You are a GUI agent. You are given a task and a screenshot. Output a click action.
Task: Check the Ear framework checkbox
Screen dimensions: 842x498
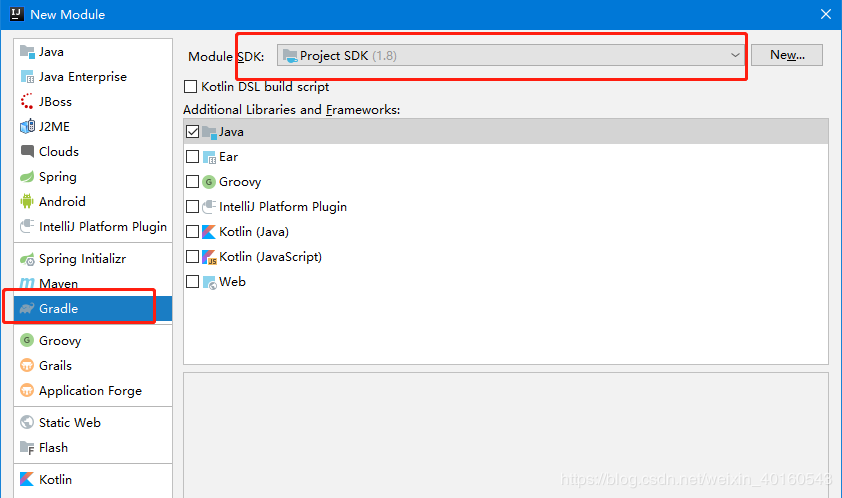192,156
